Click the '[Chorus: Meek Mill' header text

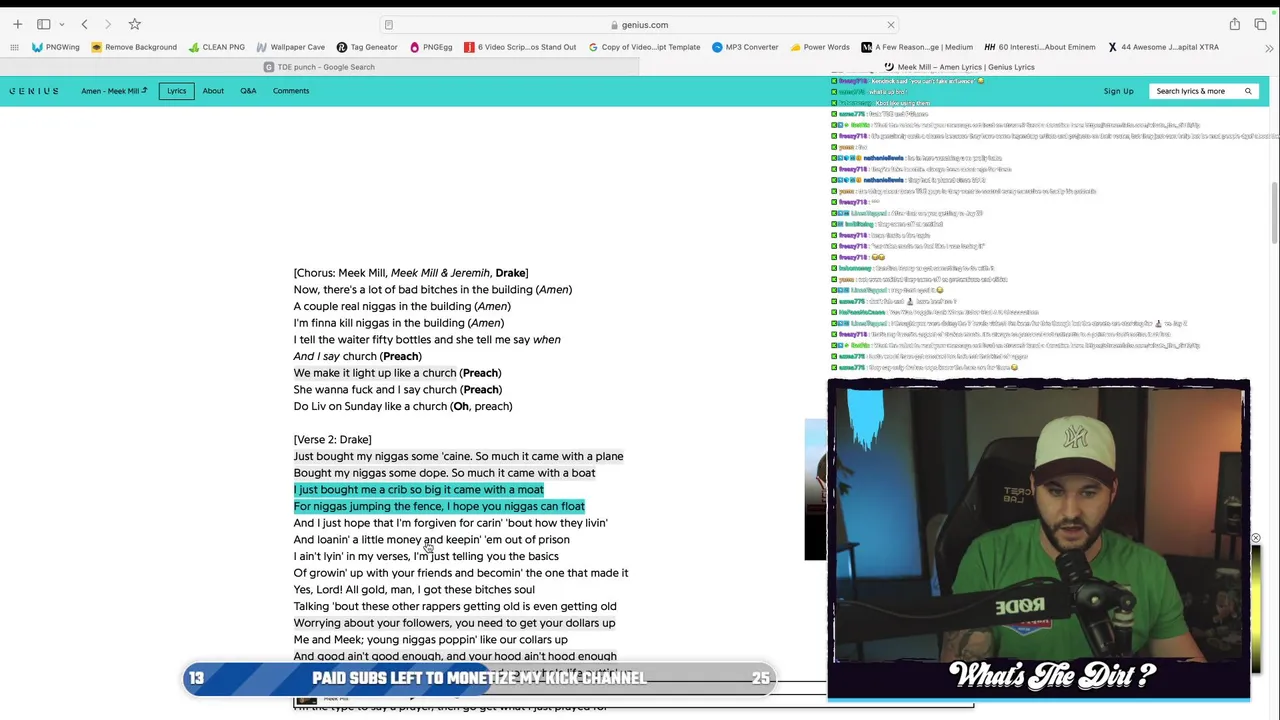[411, 273]
